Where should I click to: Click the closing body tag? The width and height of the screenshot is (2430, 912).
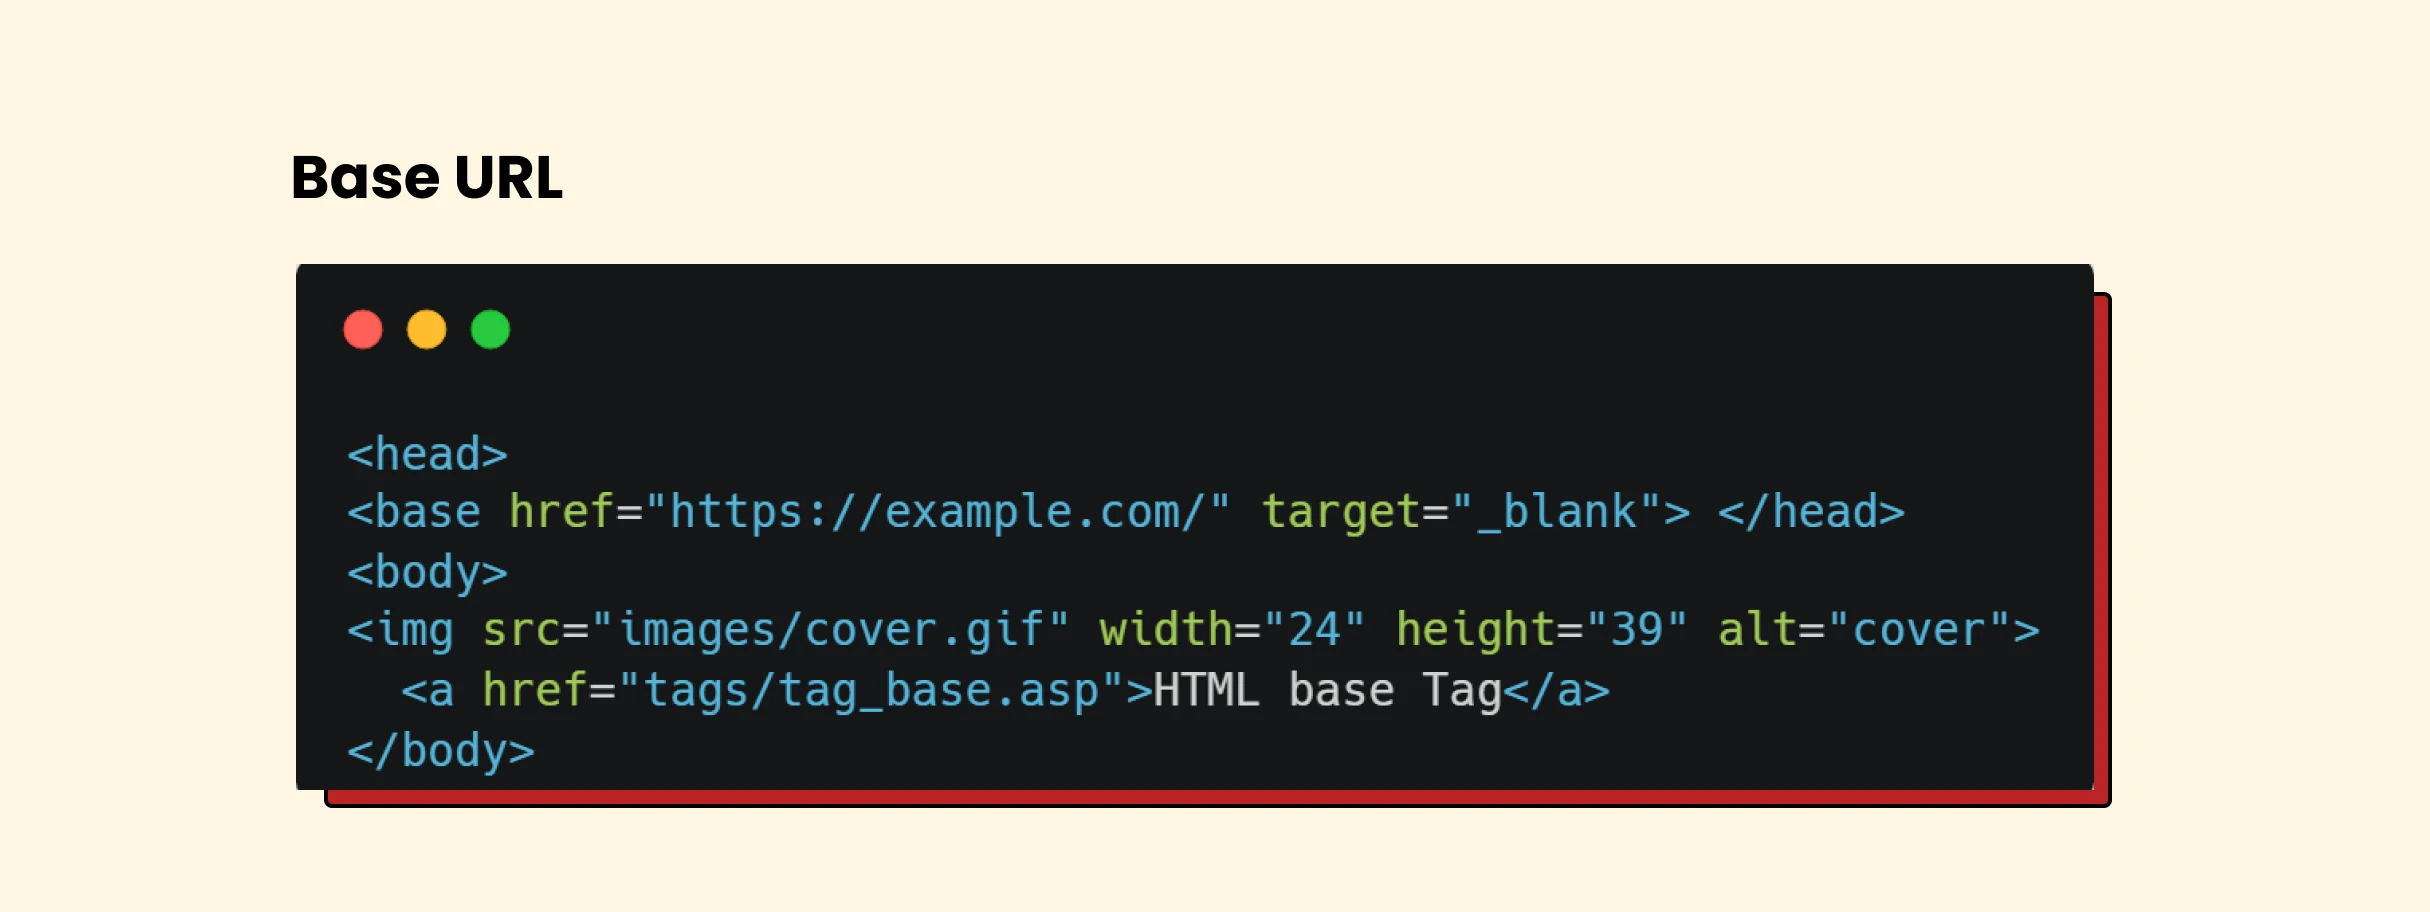click(x=441, y=751)
